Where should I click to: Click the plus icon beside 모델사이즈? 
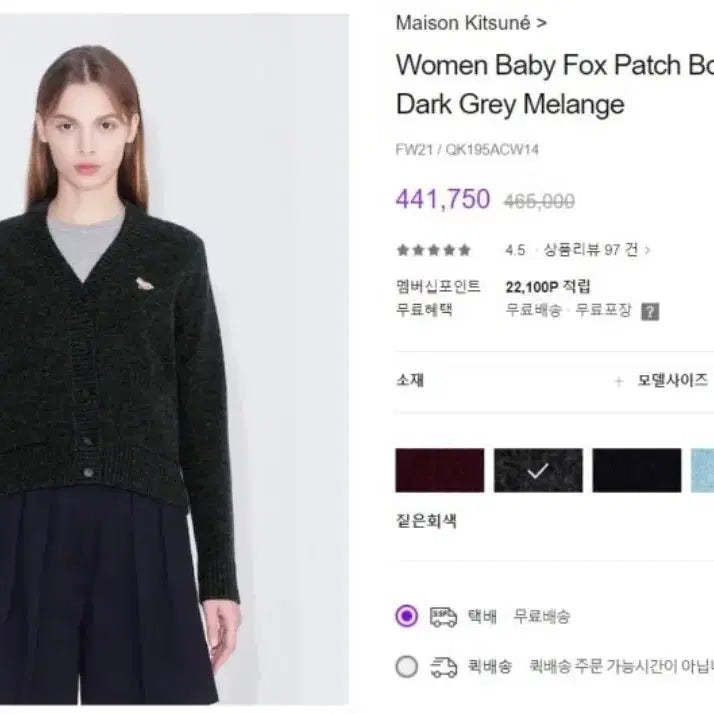pos(618,381)
